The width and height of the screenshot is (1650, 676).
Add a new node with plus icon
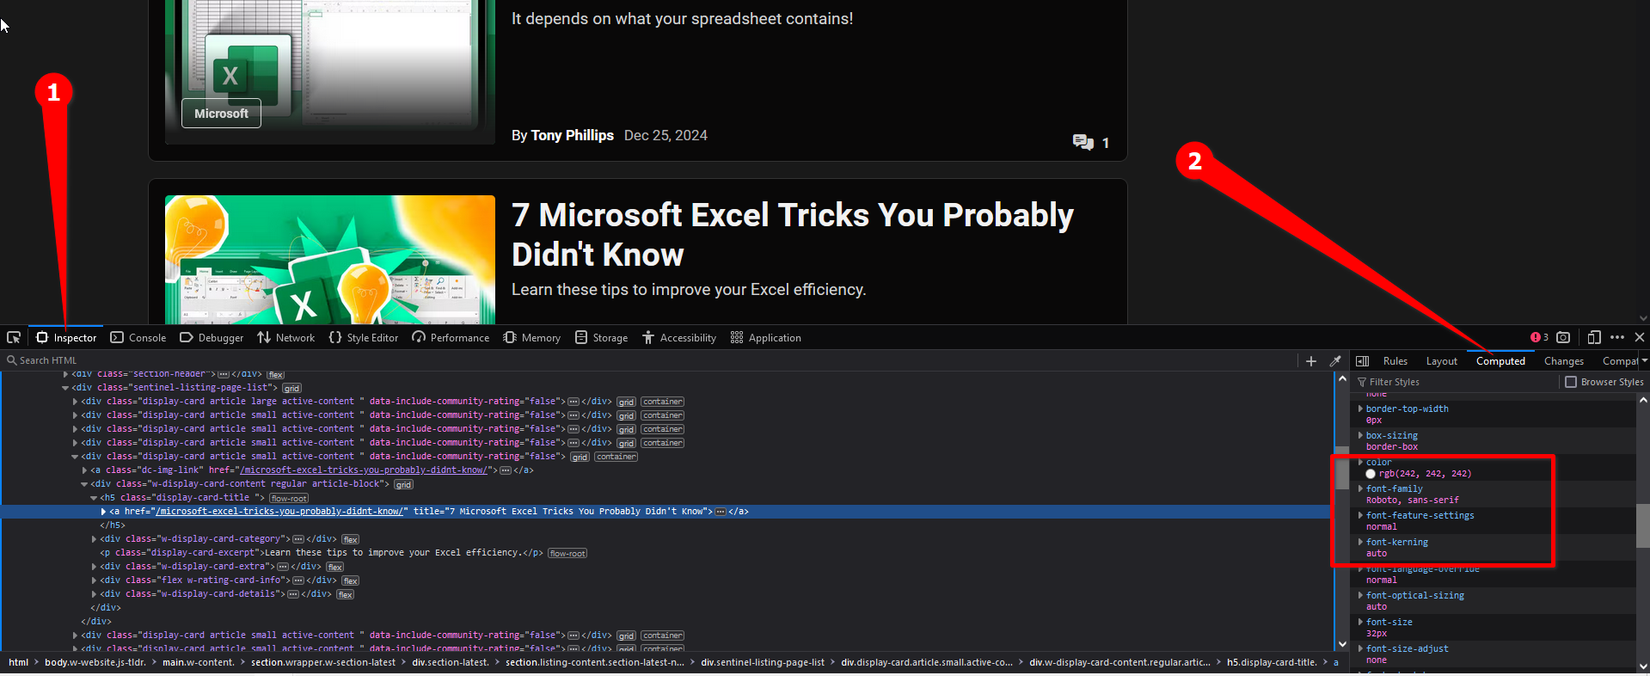point(1311,361)
